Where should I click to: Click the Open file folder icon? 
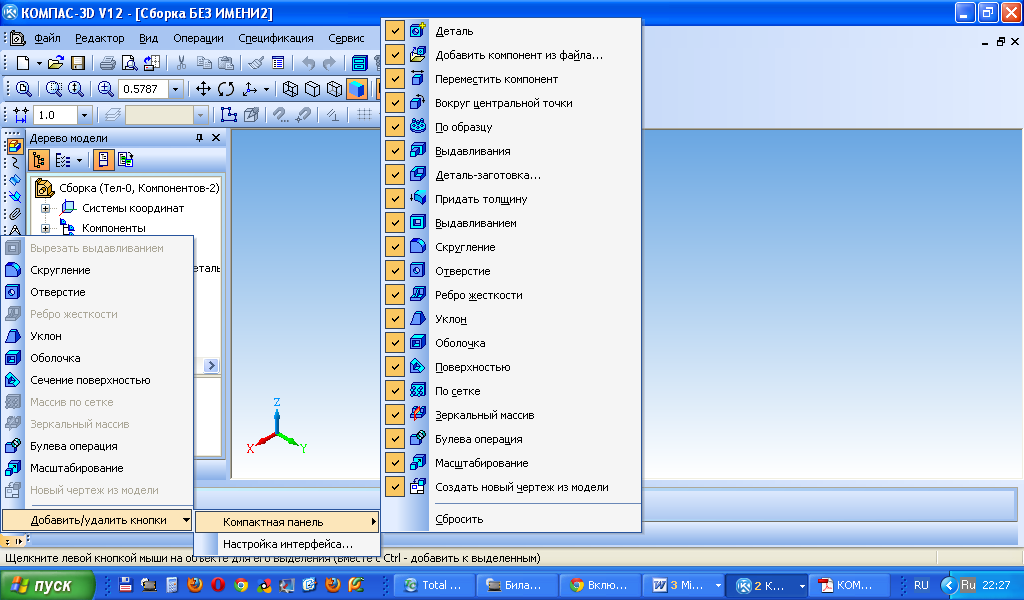tap(56, 63)
